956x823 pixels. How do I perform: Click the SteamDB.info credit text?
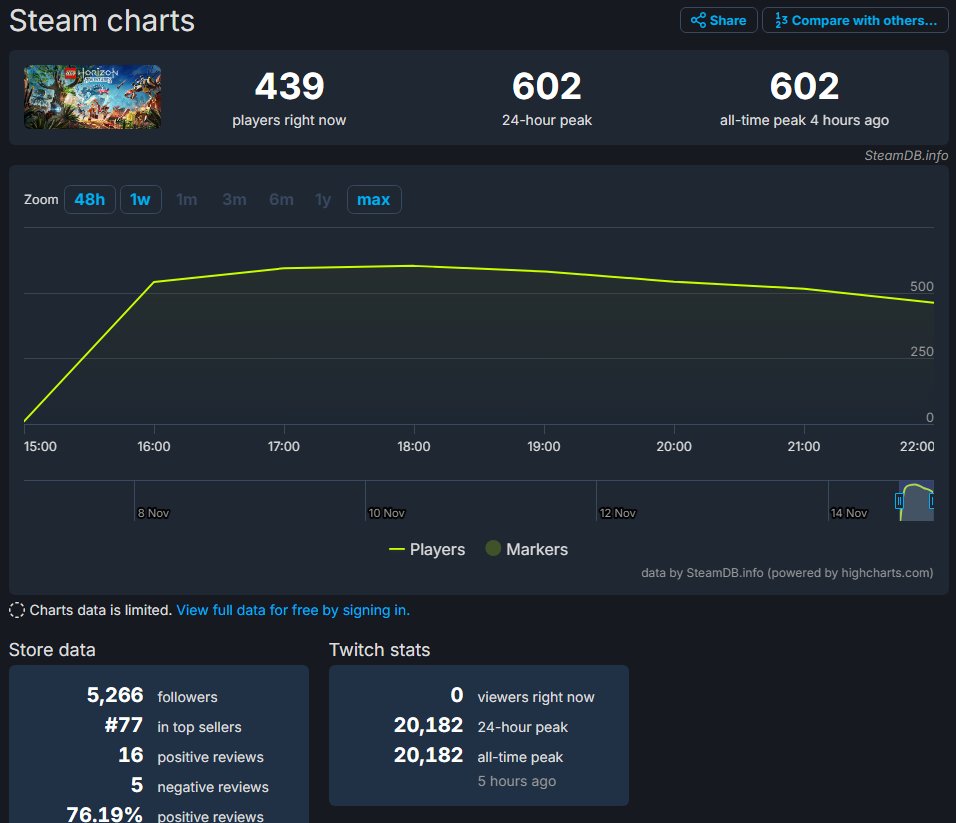pyautogui.click(x=906, y=155)
